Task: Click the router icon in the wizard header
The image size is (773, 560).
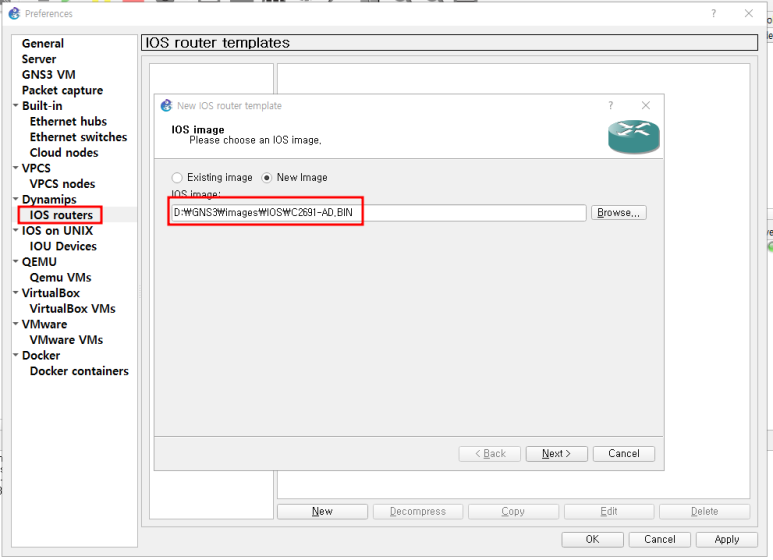Action: coord(633,137)
